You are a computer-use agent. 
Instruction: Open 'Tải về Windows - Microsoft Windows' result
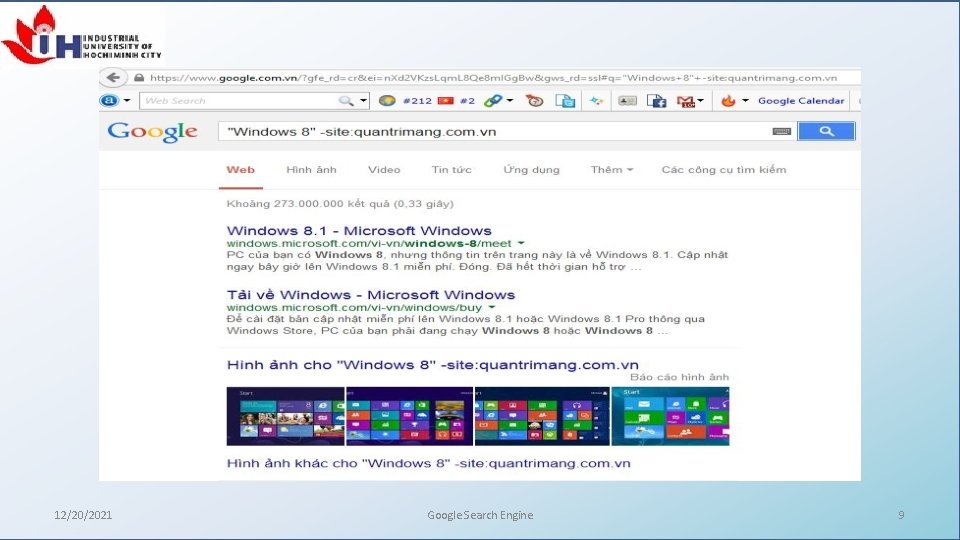370,295
